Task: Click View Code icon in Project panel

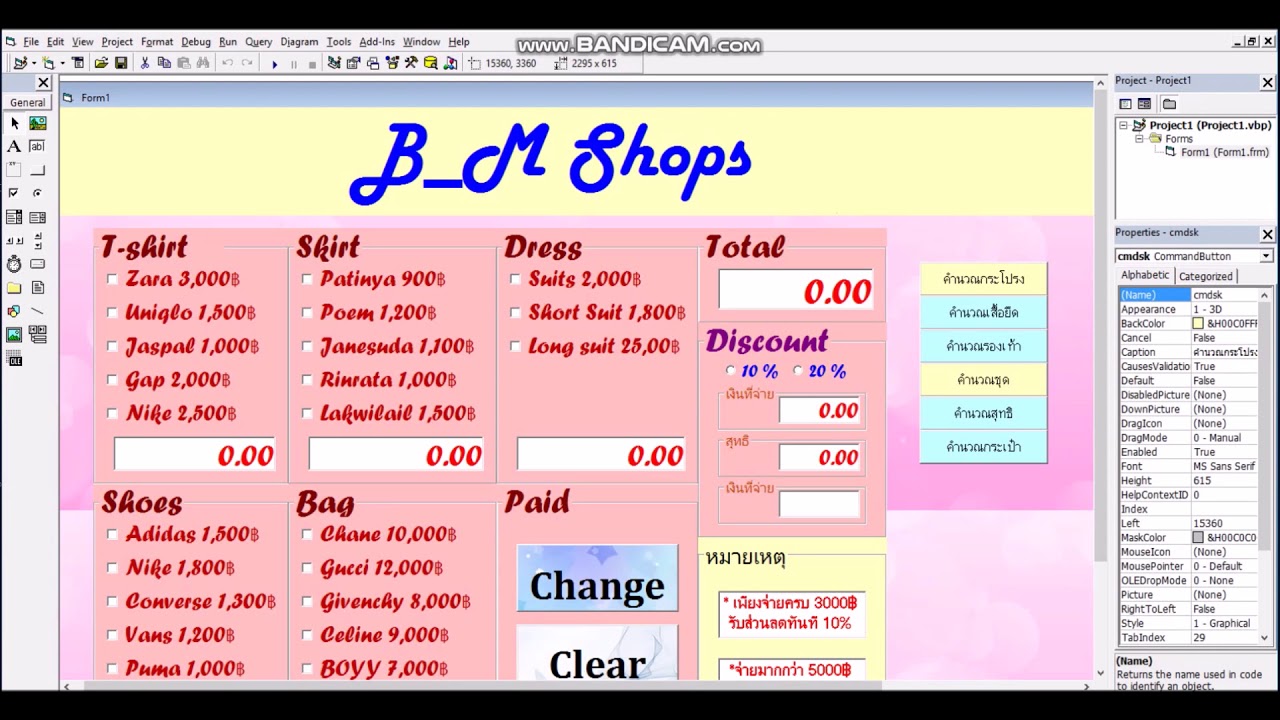Action: [x=1125, y=104]
